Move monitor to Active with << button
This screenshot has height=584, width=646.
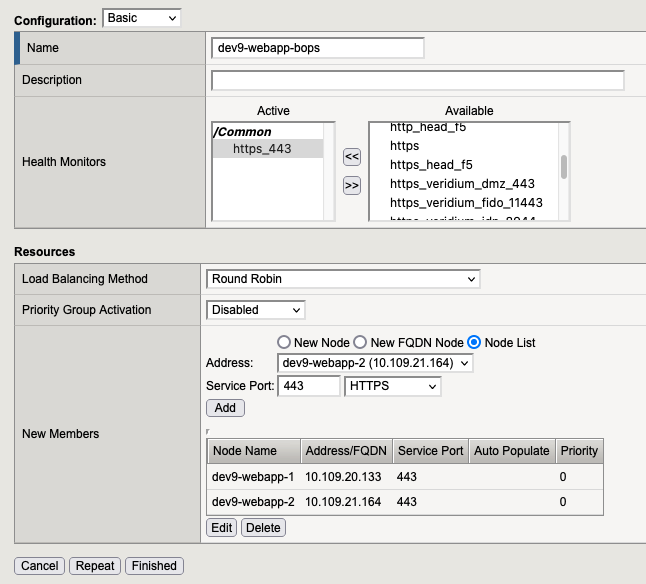point(351,157)
